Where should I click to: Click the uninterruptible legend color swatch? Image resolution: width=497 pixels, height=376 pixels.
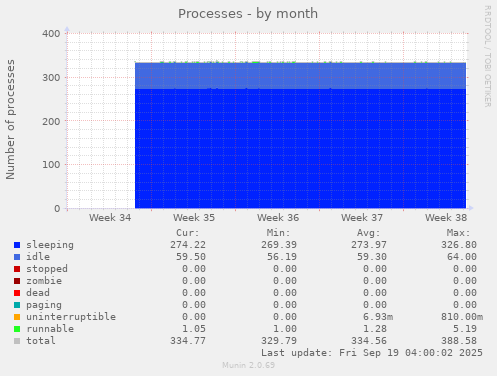point(17,317)
